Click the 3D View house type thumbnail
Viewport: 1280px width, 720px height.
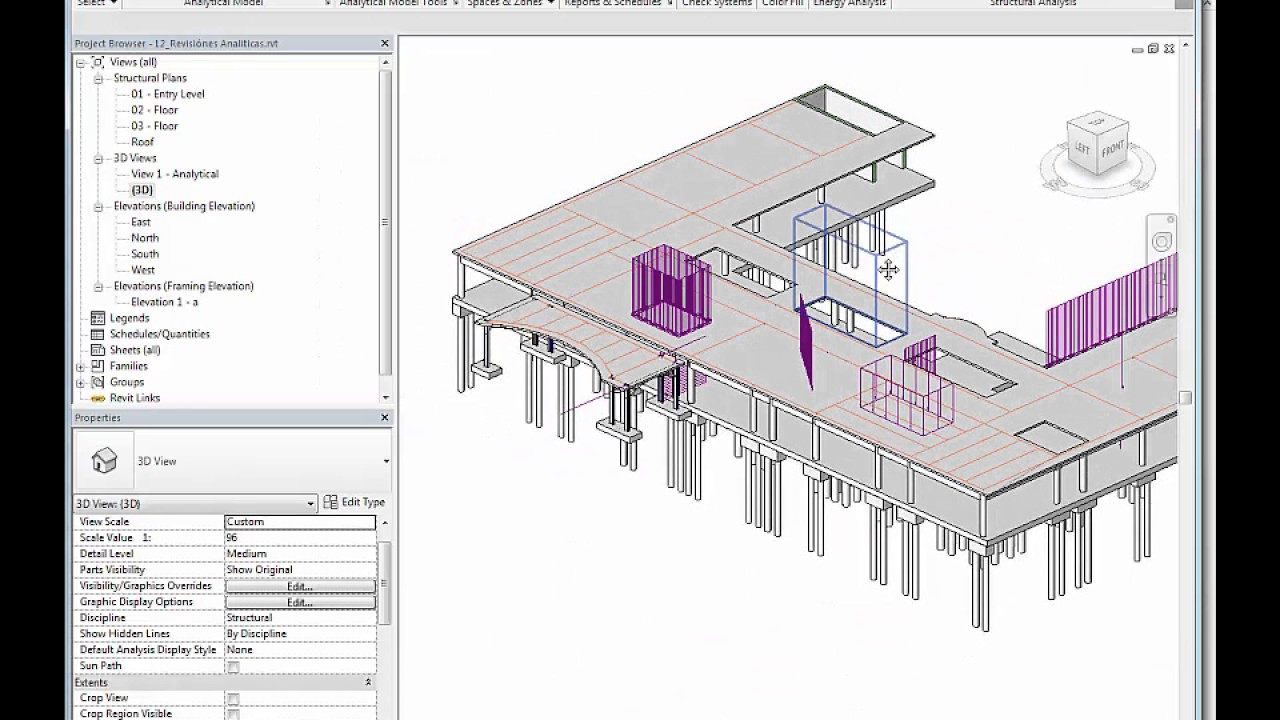tap(104, 461)
